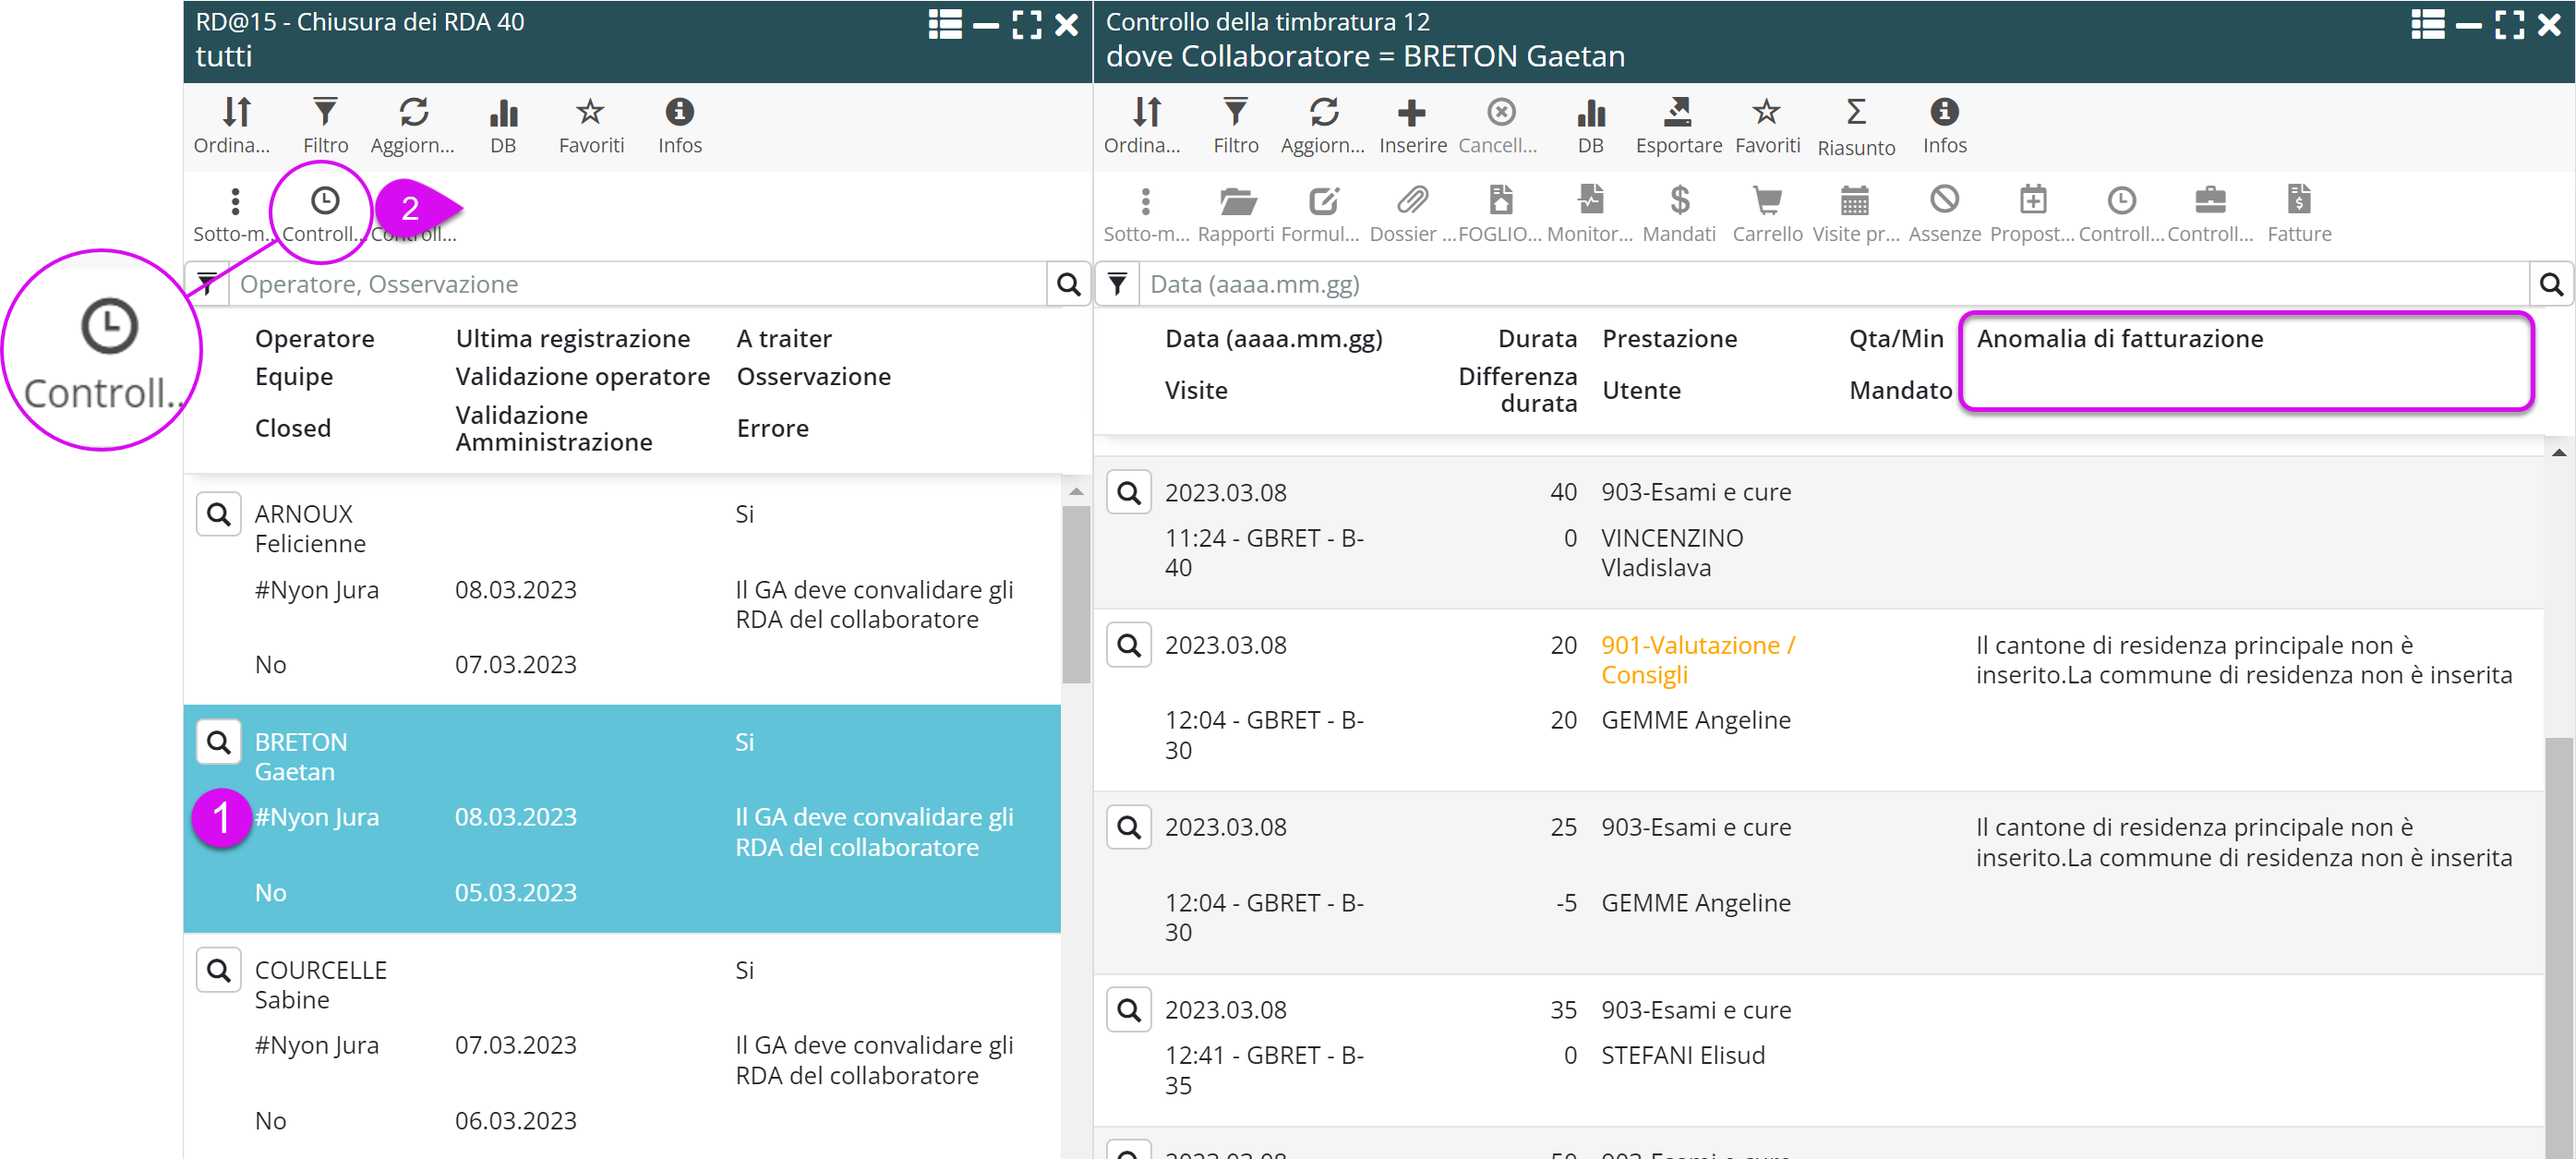Toggle fullscreen for Controllo della timbratura panel
The image size is (2576, 1159).
pos(2509,24)
